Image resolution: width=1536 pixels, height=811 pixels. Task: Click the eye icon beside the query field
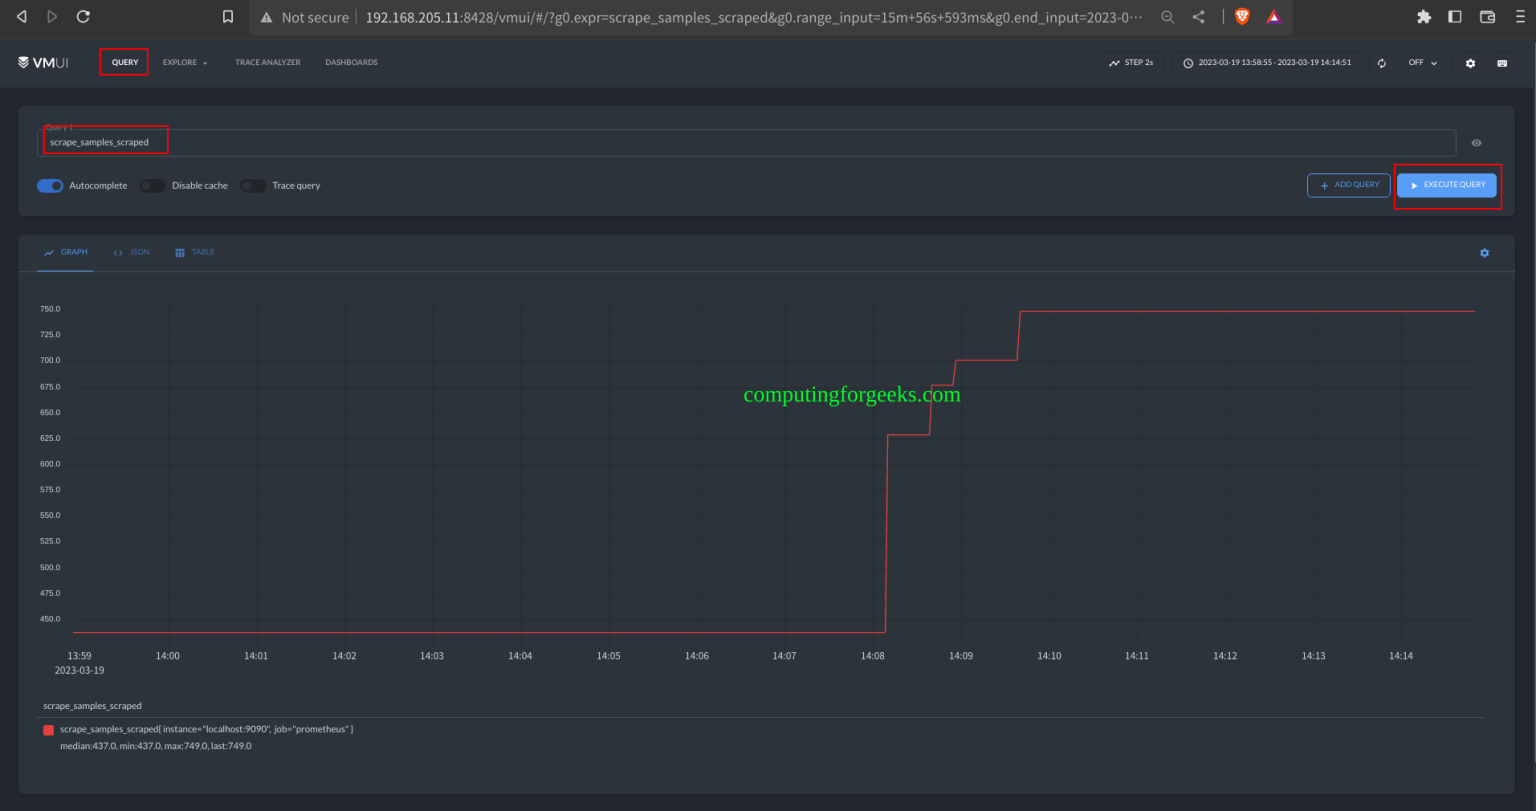[x=1475, y=142]
